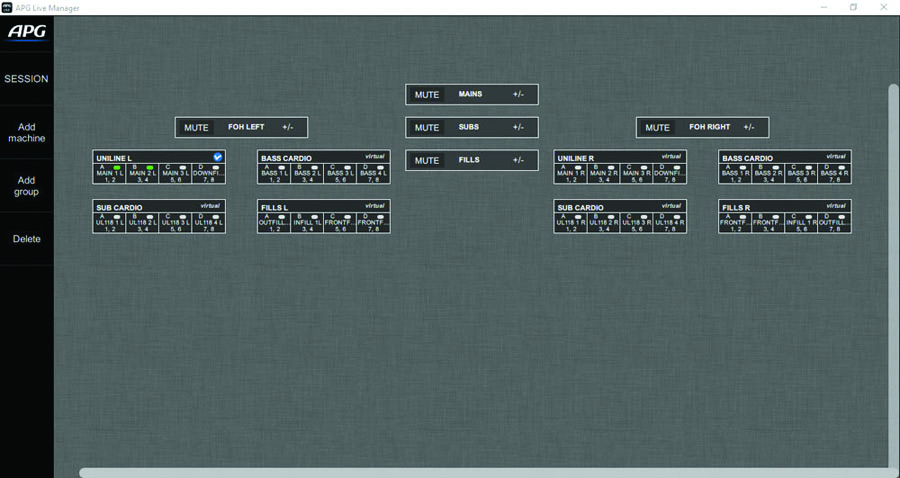Select the BASS 4 R channel cell
The height and width of the screenshot is (478, 900).
(834, 173)
